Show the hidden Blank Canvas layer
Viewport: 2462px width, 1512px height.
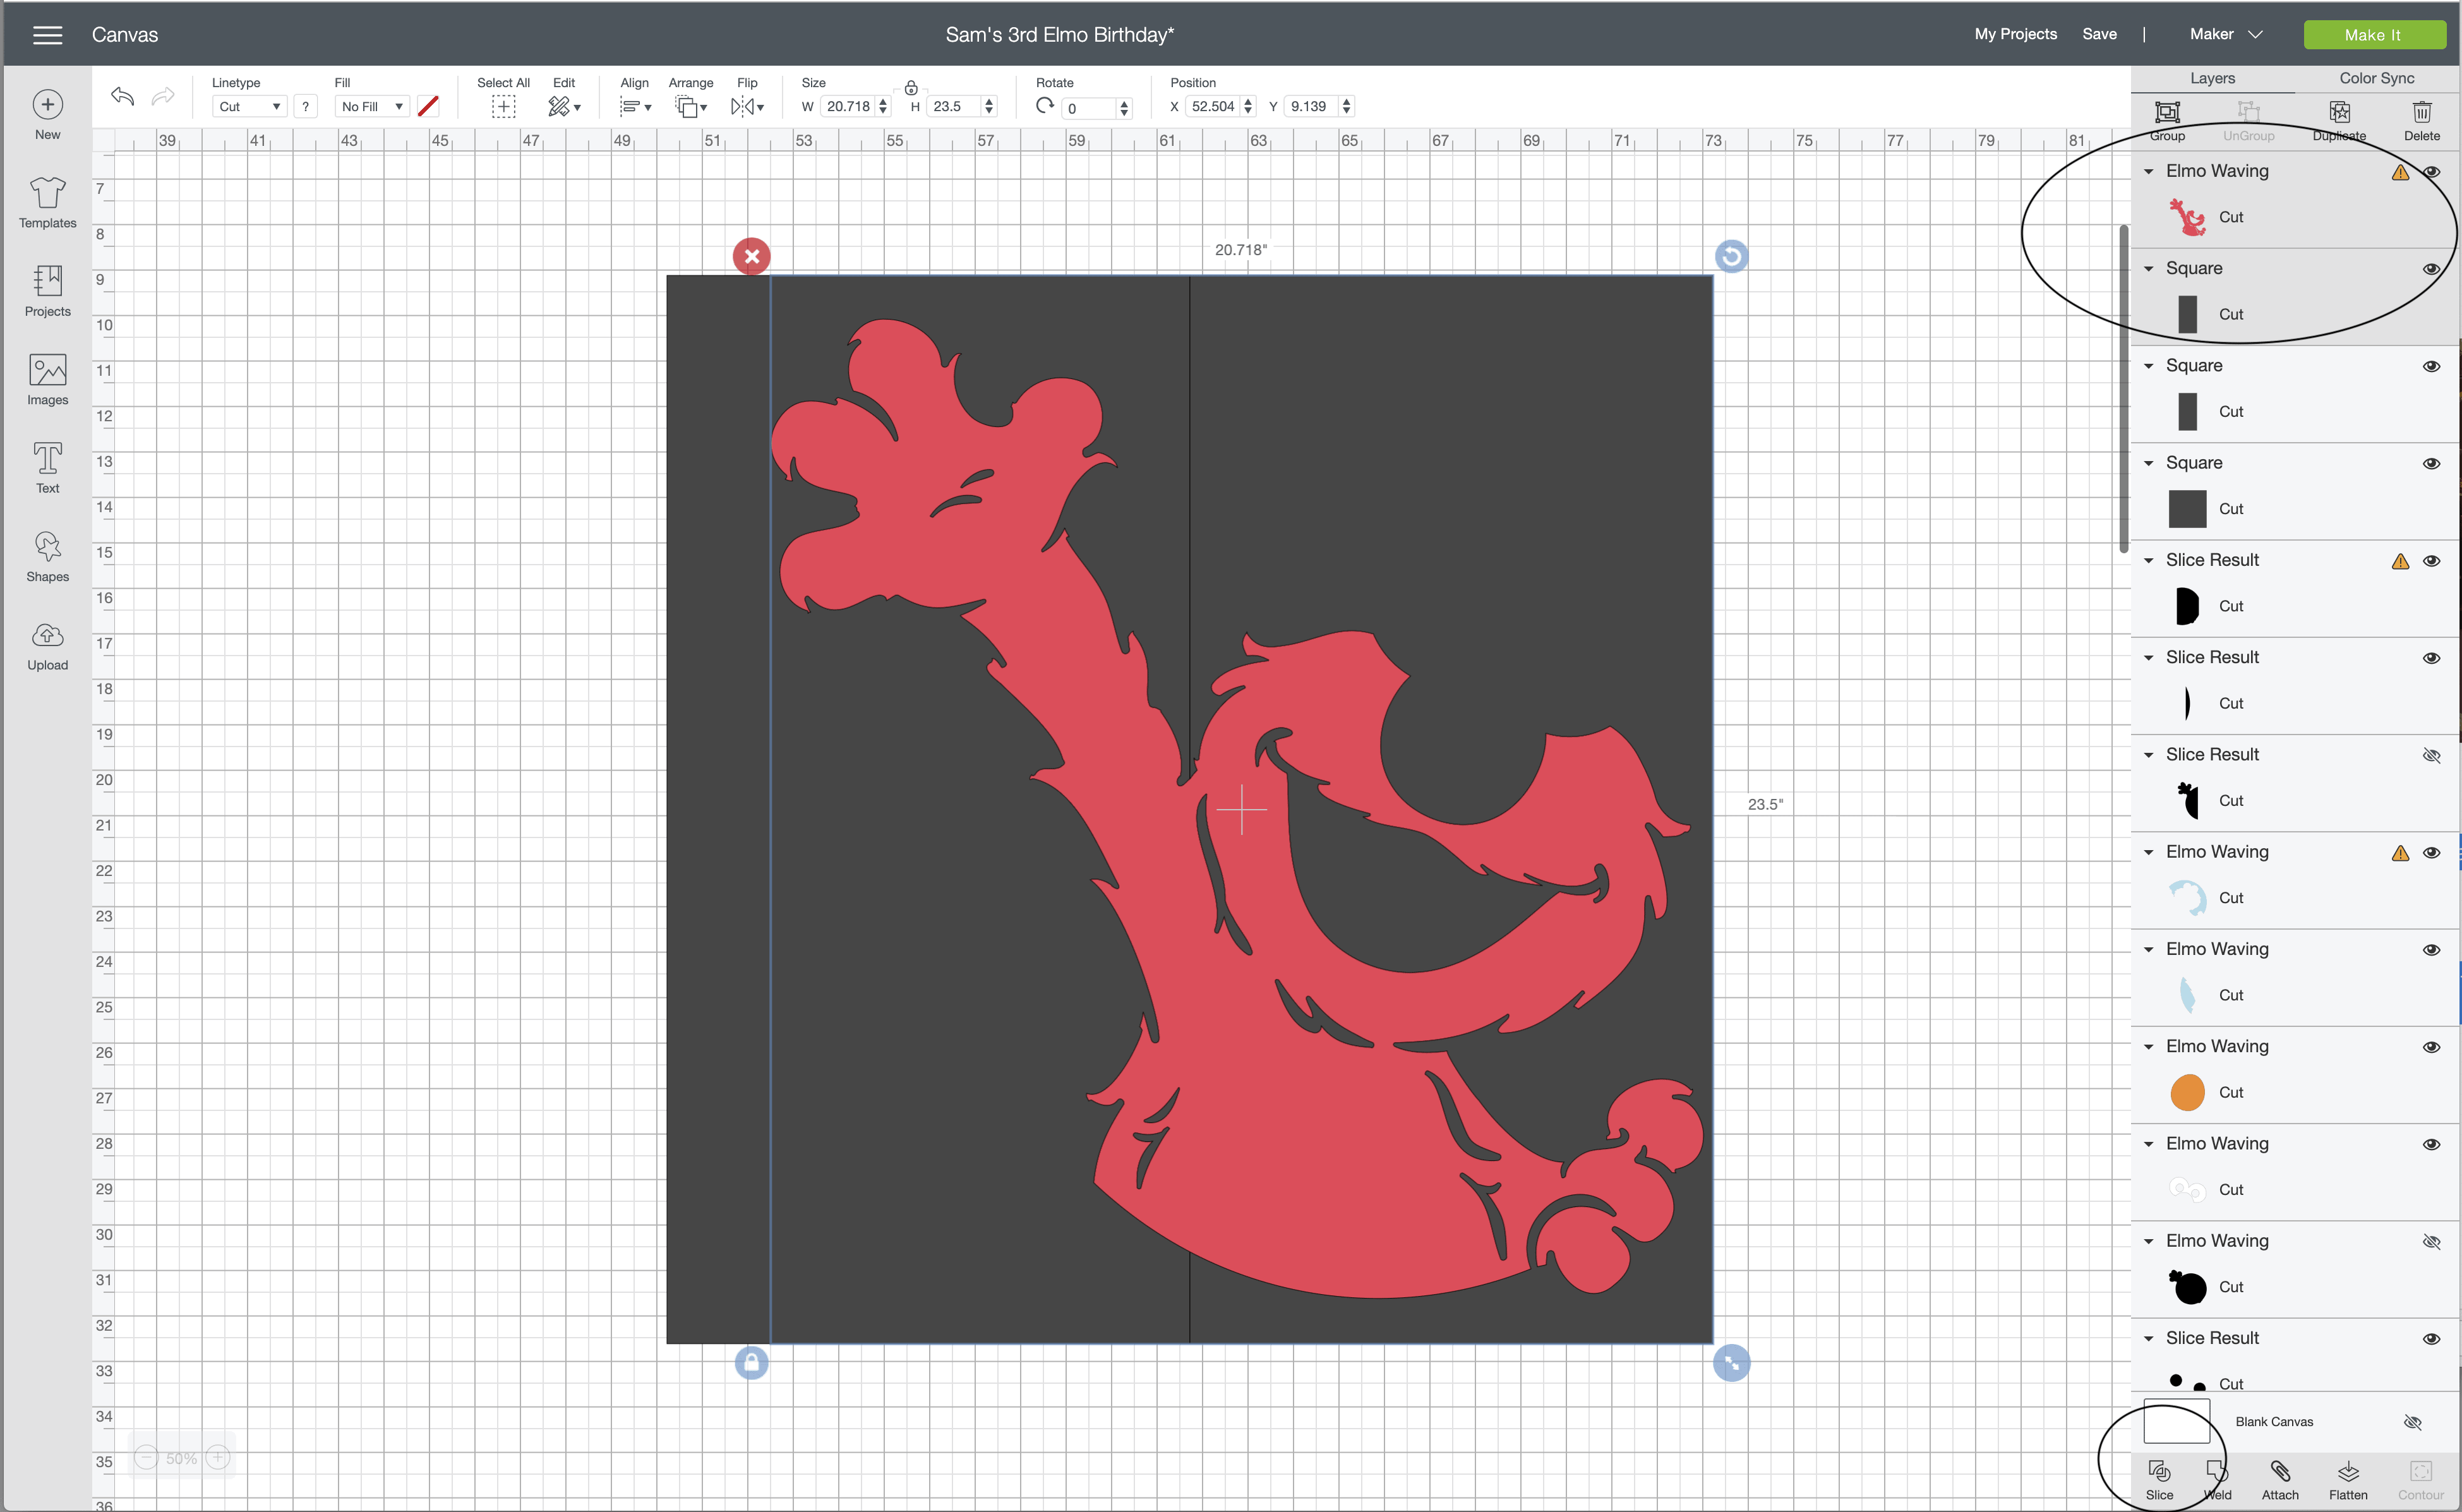[x=2412, y=1422]
